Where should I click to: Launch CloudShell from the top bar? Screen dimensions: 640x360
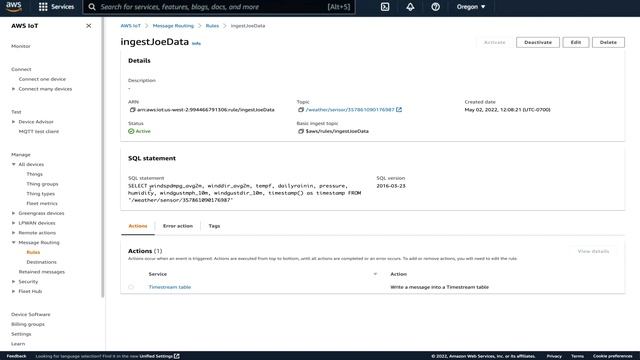[385, 7]
